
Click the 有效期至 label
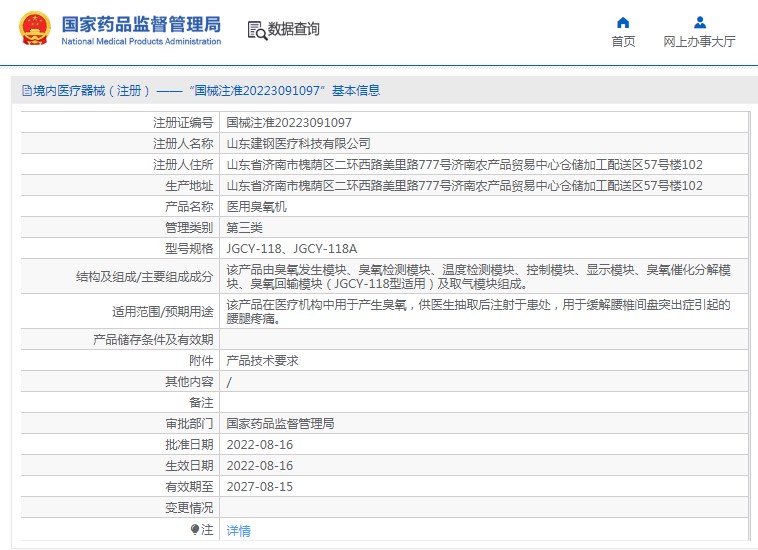[190, 487]
